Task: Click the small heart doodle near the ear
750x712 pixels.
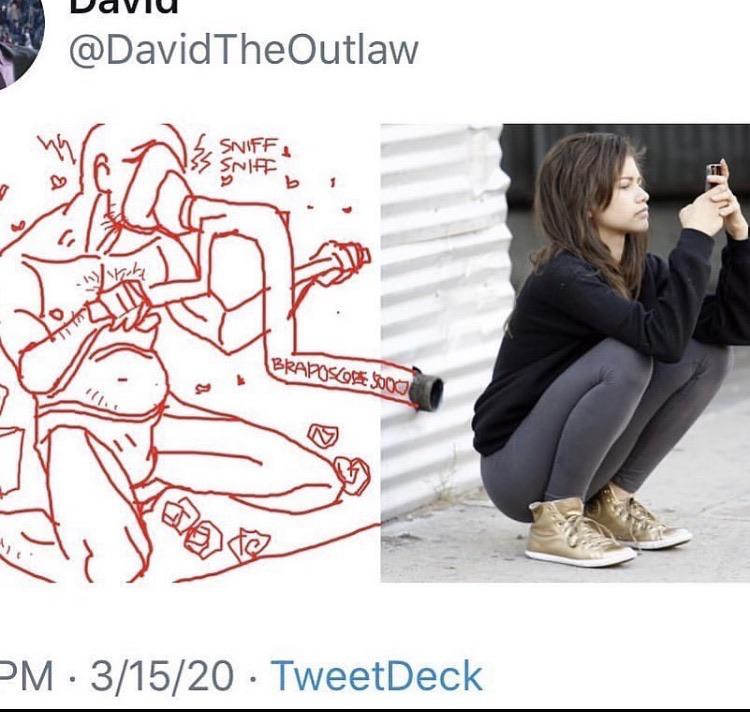Action: click(58, 182)
